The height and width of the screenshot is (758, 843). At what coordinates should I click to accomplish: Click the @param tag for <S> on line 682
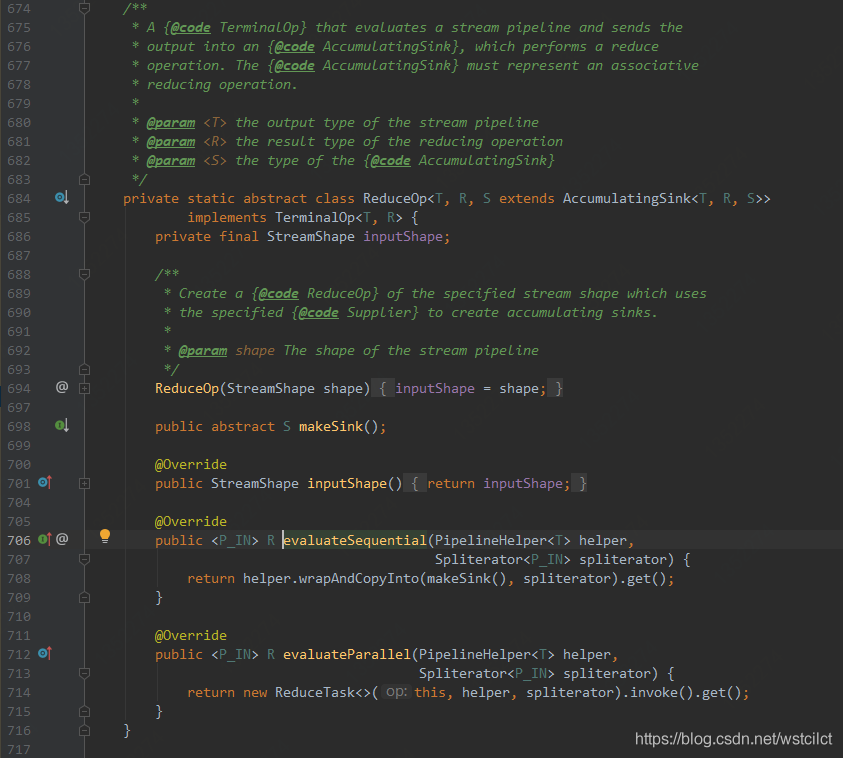tap(171, 161)
